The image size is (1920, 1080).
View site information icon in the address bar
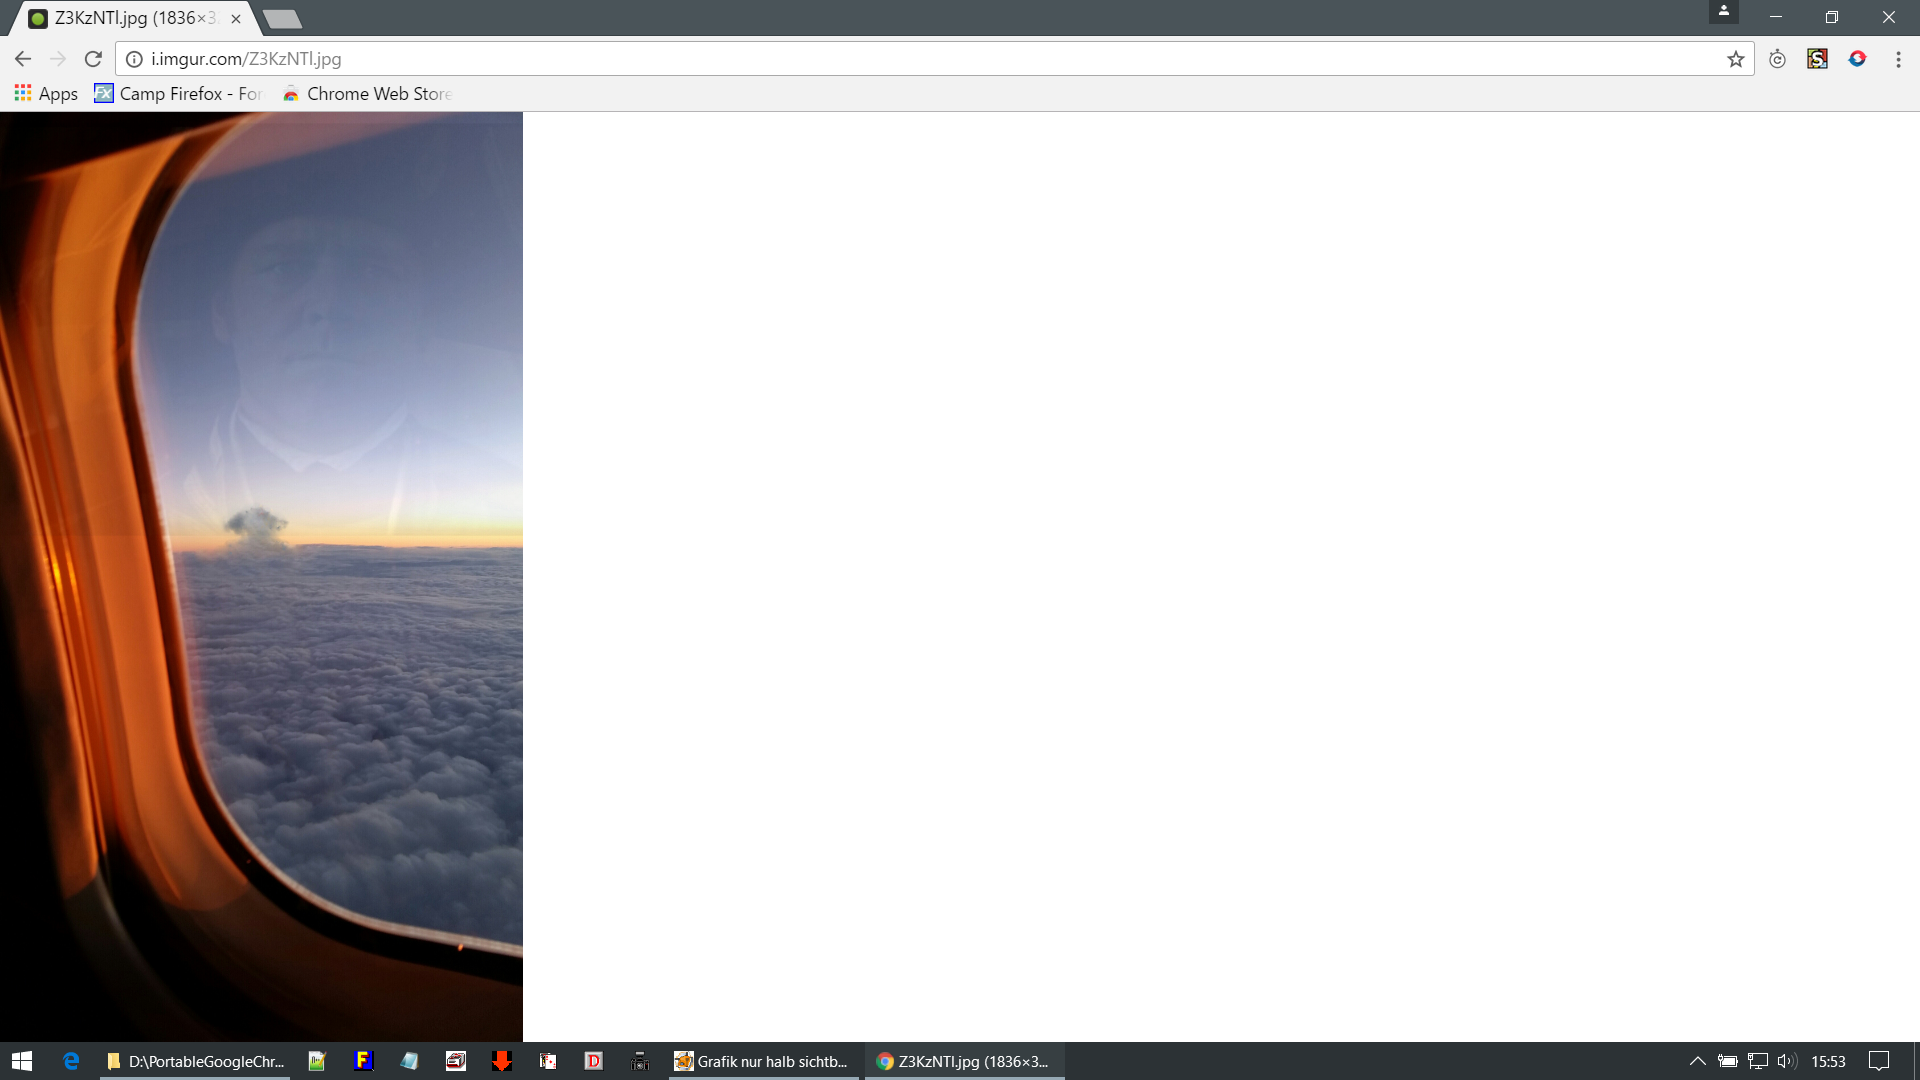[134, 59]
